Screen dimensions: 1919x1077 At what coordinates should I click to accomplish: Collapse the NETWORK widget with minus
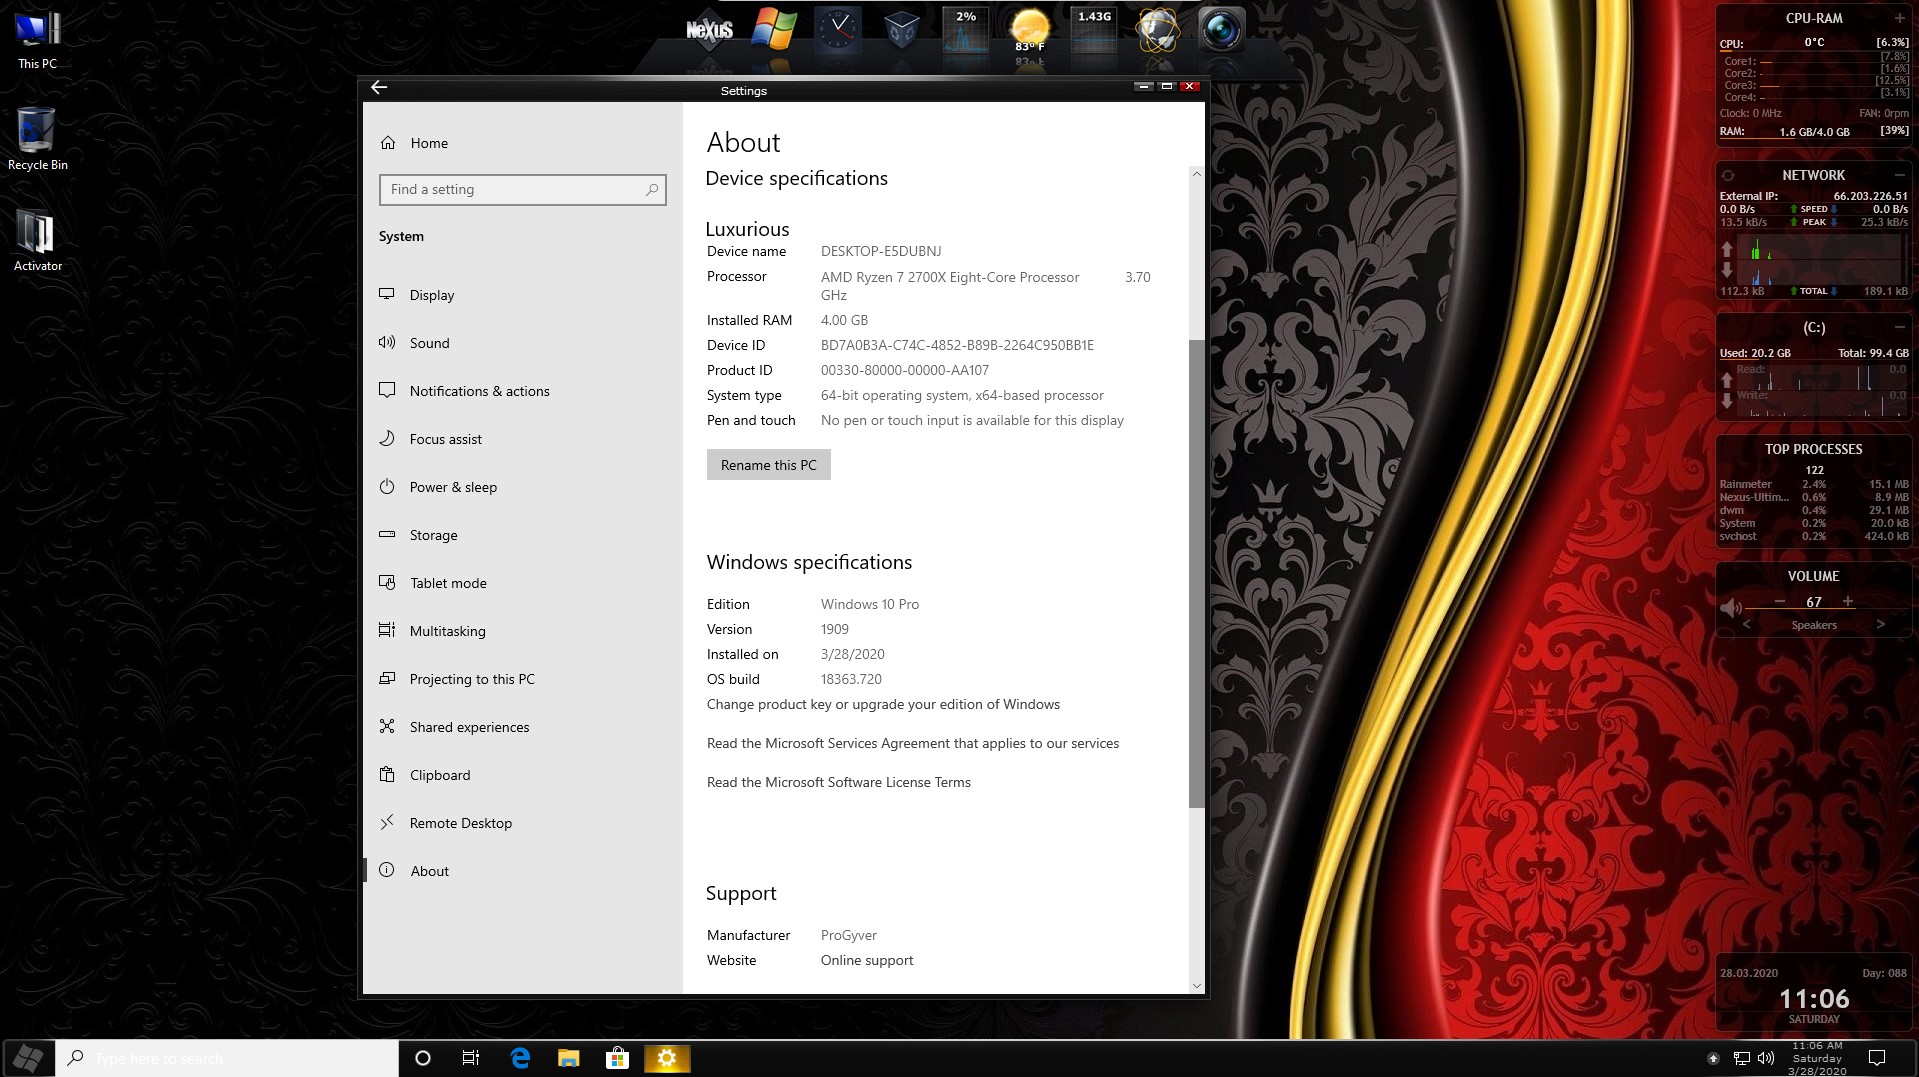(1899, 175)
